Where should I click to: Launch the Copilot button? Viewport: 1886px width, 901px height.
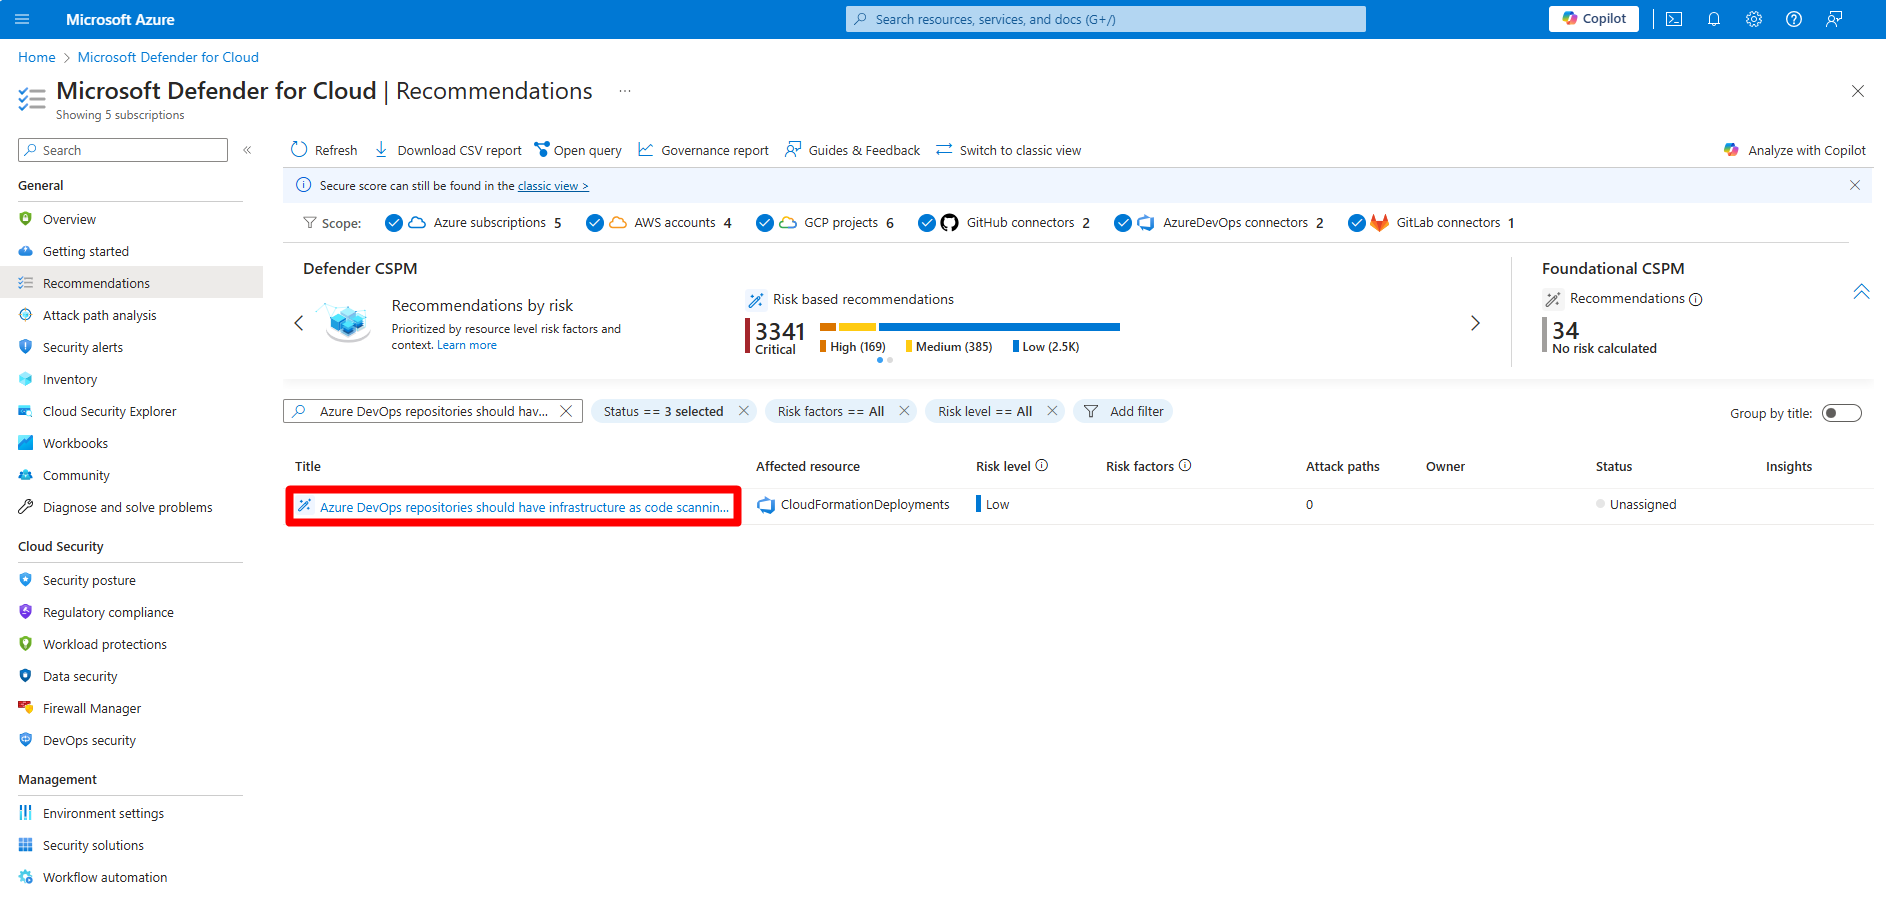[x=1594, y=19]
